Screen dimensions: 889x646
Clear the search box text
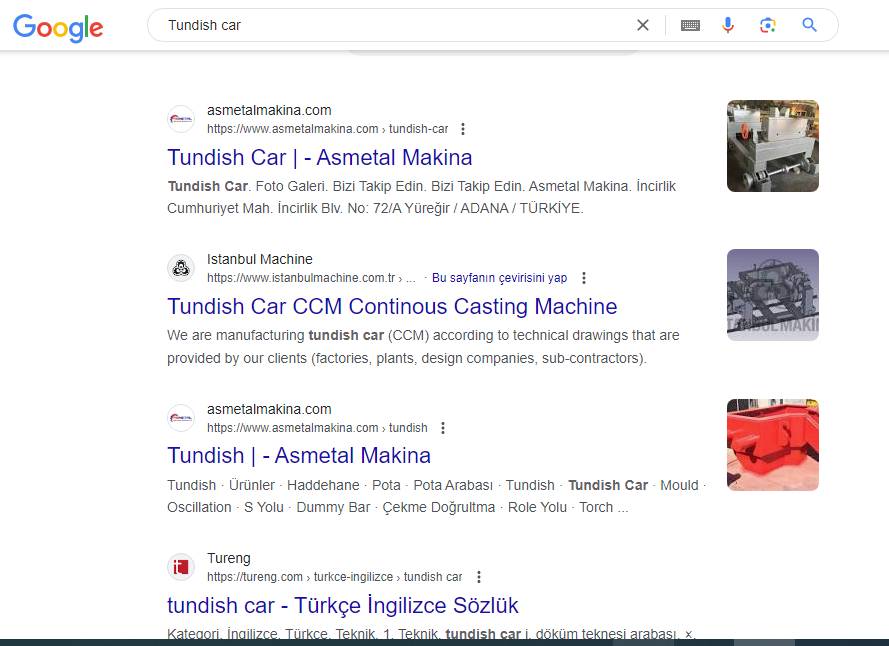click(x=643, y=25)
